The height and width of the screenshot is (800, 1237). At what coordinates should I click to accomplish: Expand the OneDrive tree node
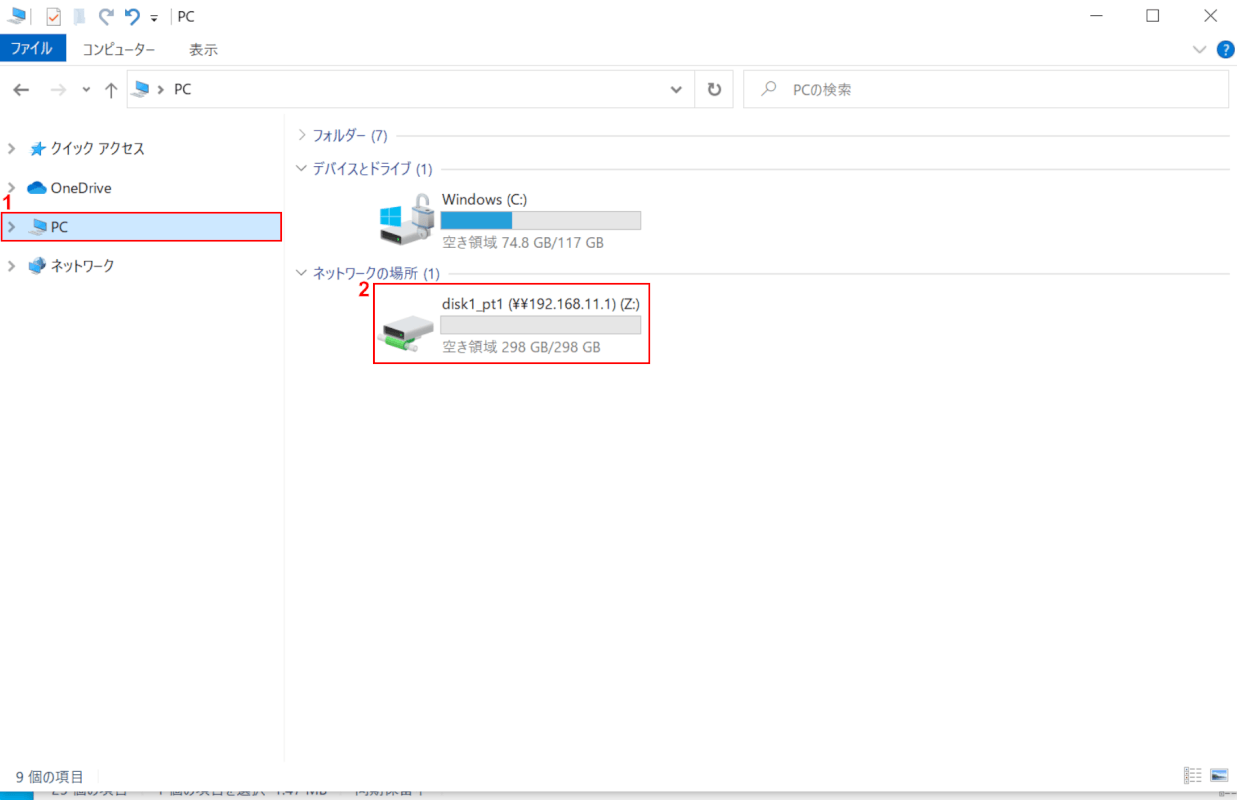pyautogui.click(x=12, y=188)
